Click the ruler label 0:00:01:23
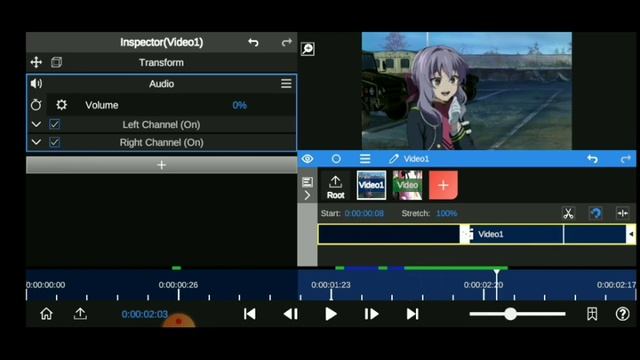This screenshot has height=360, width=640. [x=331, y=285]
